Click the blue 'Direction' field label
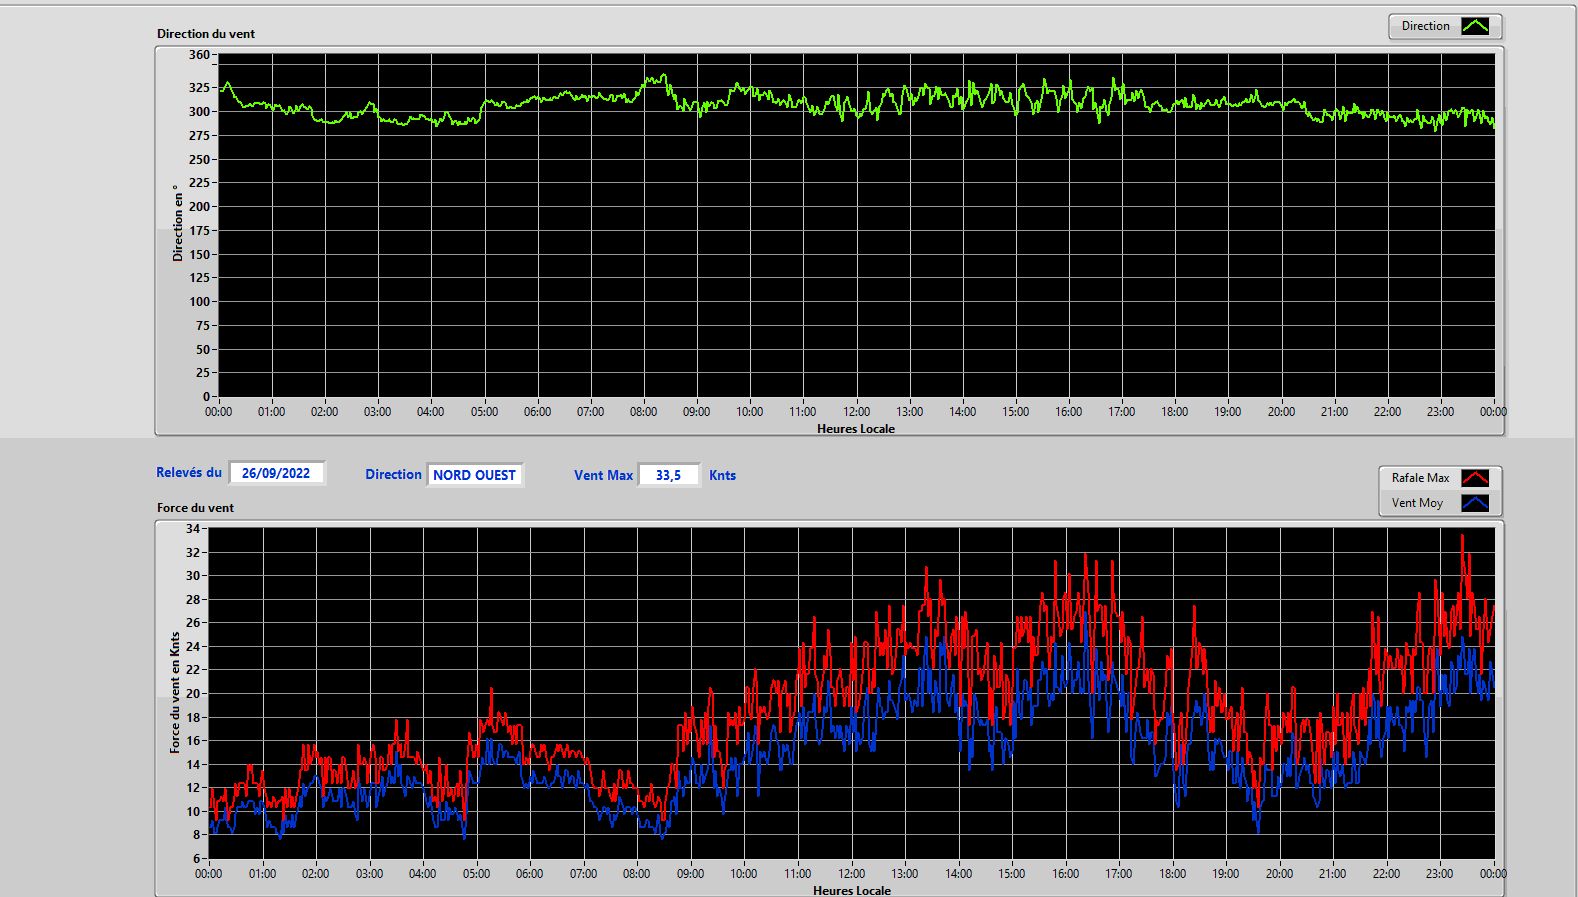Image resolution: width=1578 pixels, height=897 pixels. point(393,474)
